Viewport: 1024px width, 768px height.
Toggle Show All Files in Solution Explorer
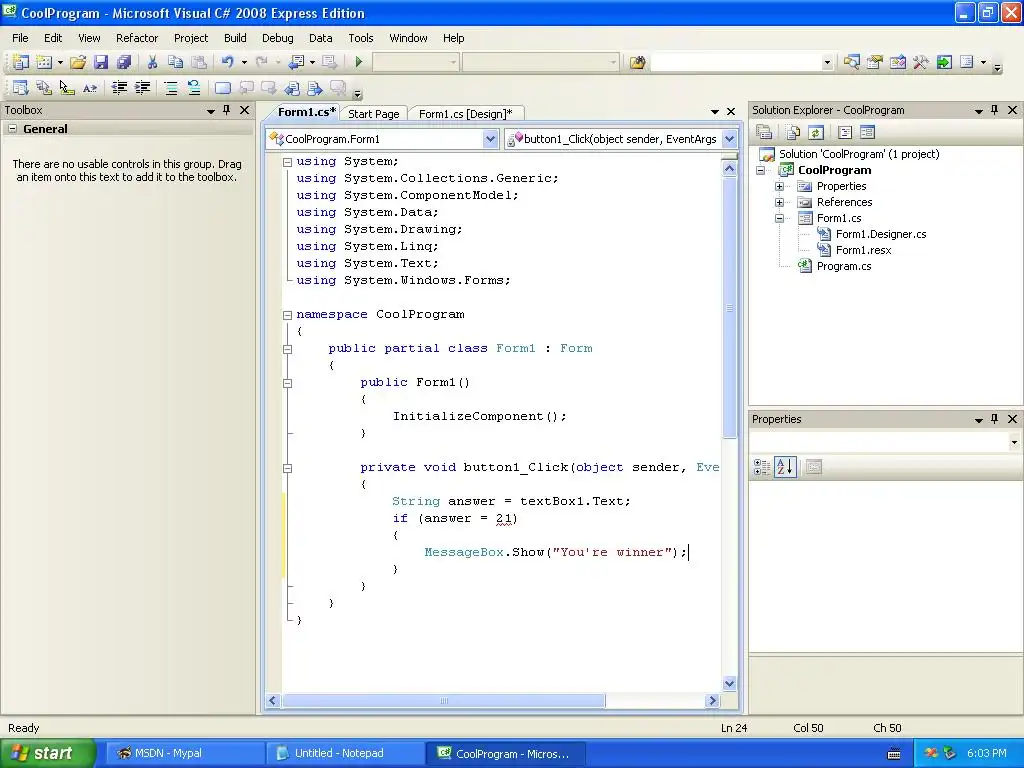click(793, 133)
